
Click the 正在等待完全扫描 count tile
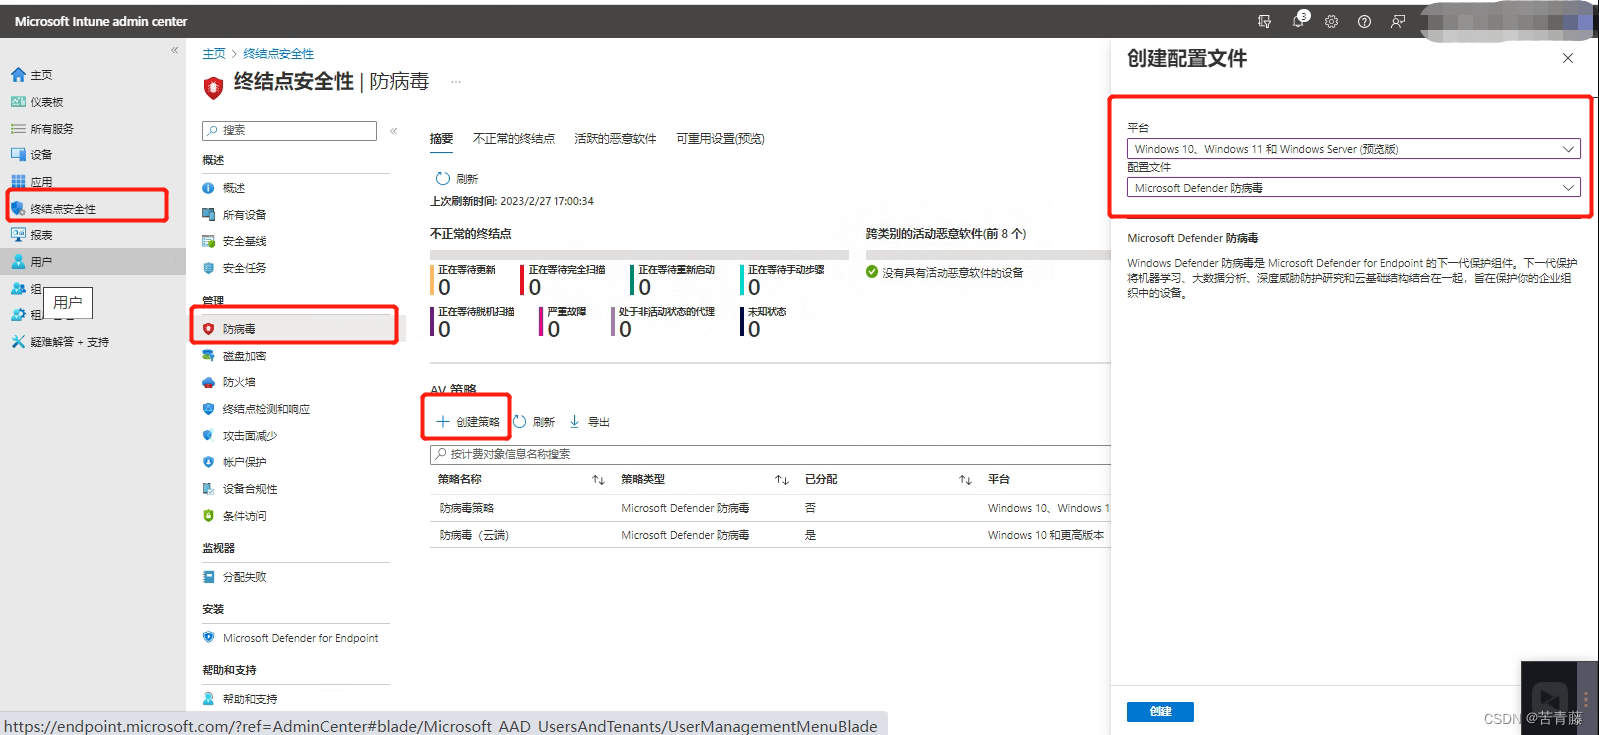point(564,281)
